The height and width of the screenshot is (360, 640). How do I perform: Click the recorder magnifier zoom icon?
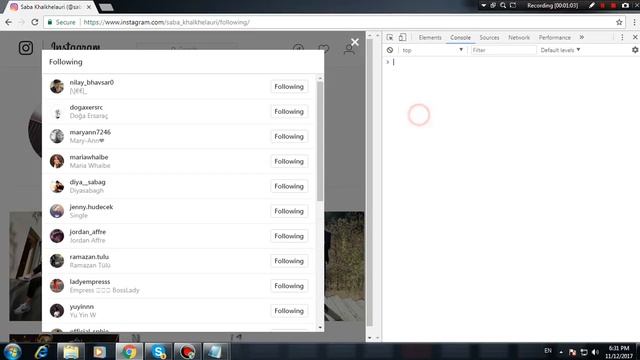(x=503, y=5)
